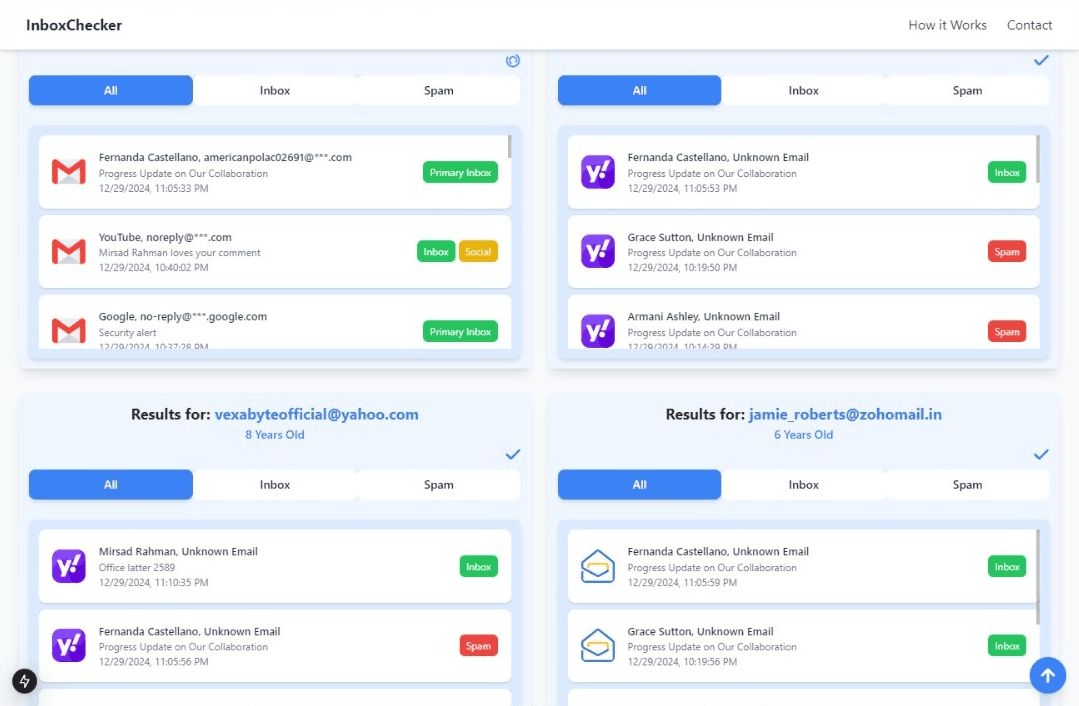This screenshot has height=706, width=1079.
Task: Click the Zoho mail icon beside Grace Sutton
Action: tap(598, 646)
